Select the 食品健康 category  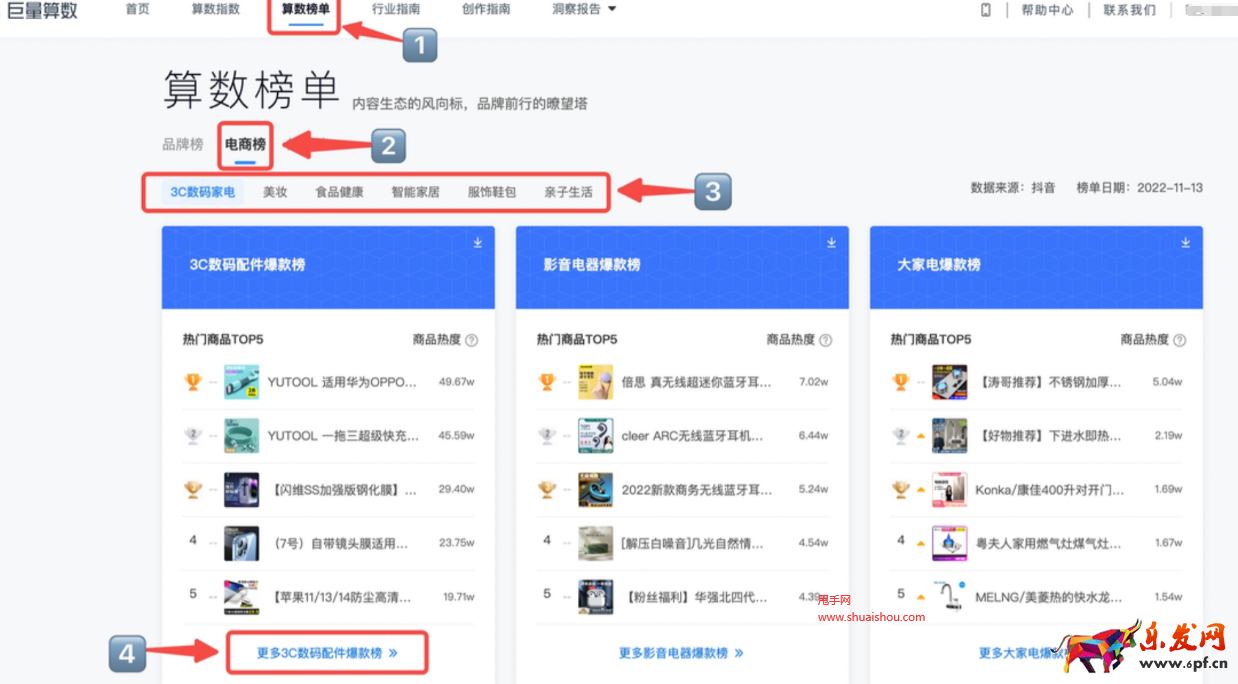pyautogui.click(x=339, y=192)
